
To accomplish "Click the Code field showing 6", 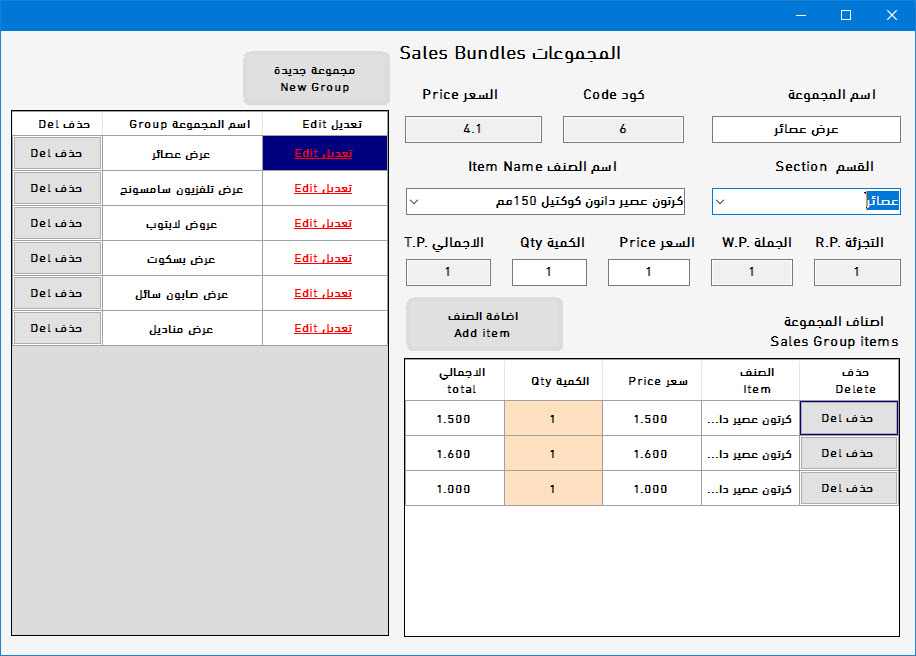I will point(623,129).
